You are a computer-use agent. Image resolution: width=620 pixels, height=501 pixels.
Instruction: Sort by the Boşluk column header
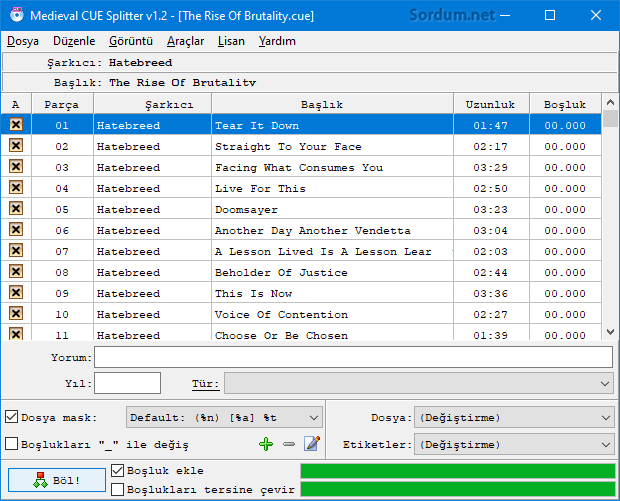(565, 104)
